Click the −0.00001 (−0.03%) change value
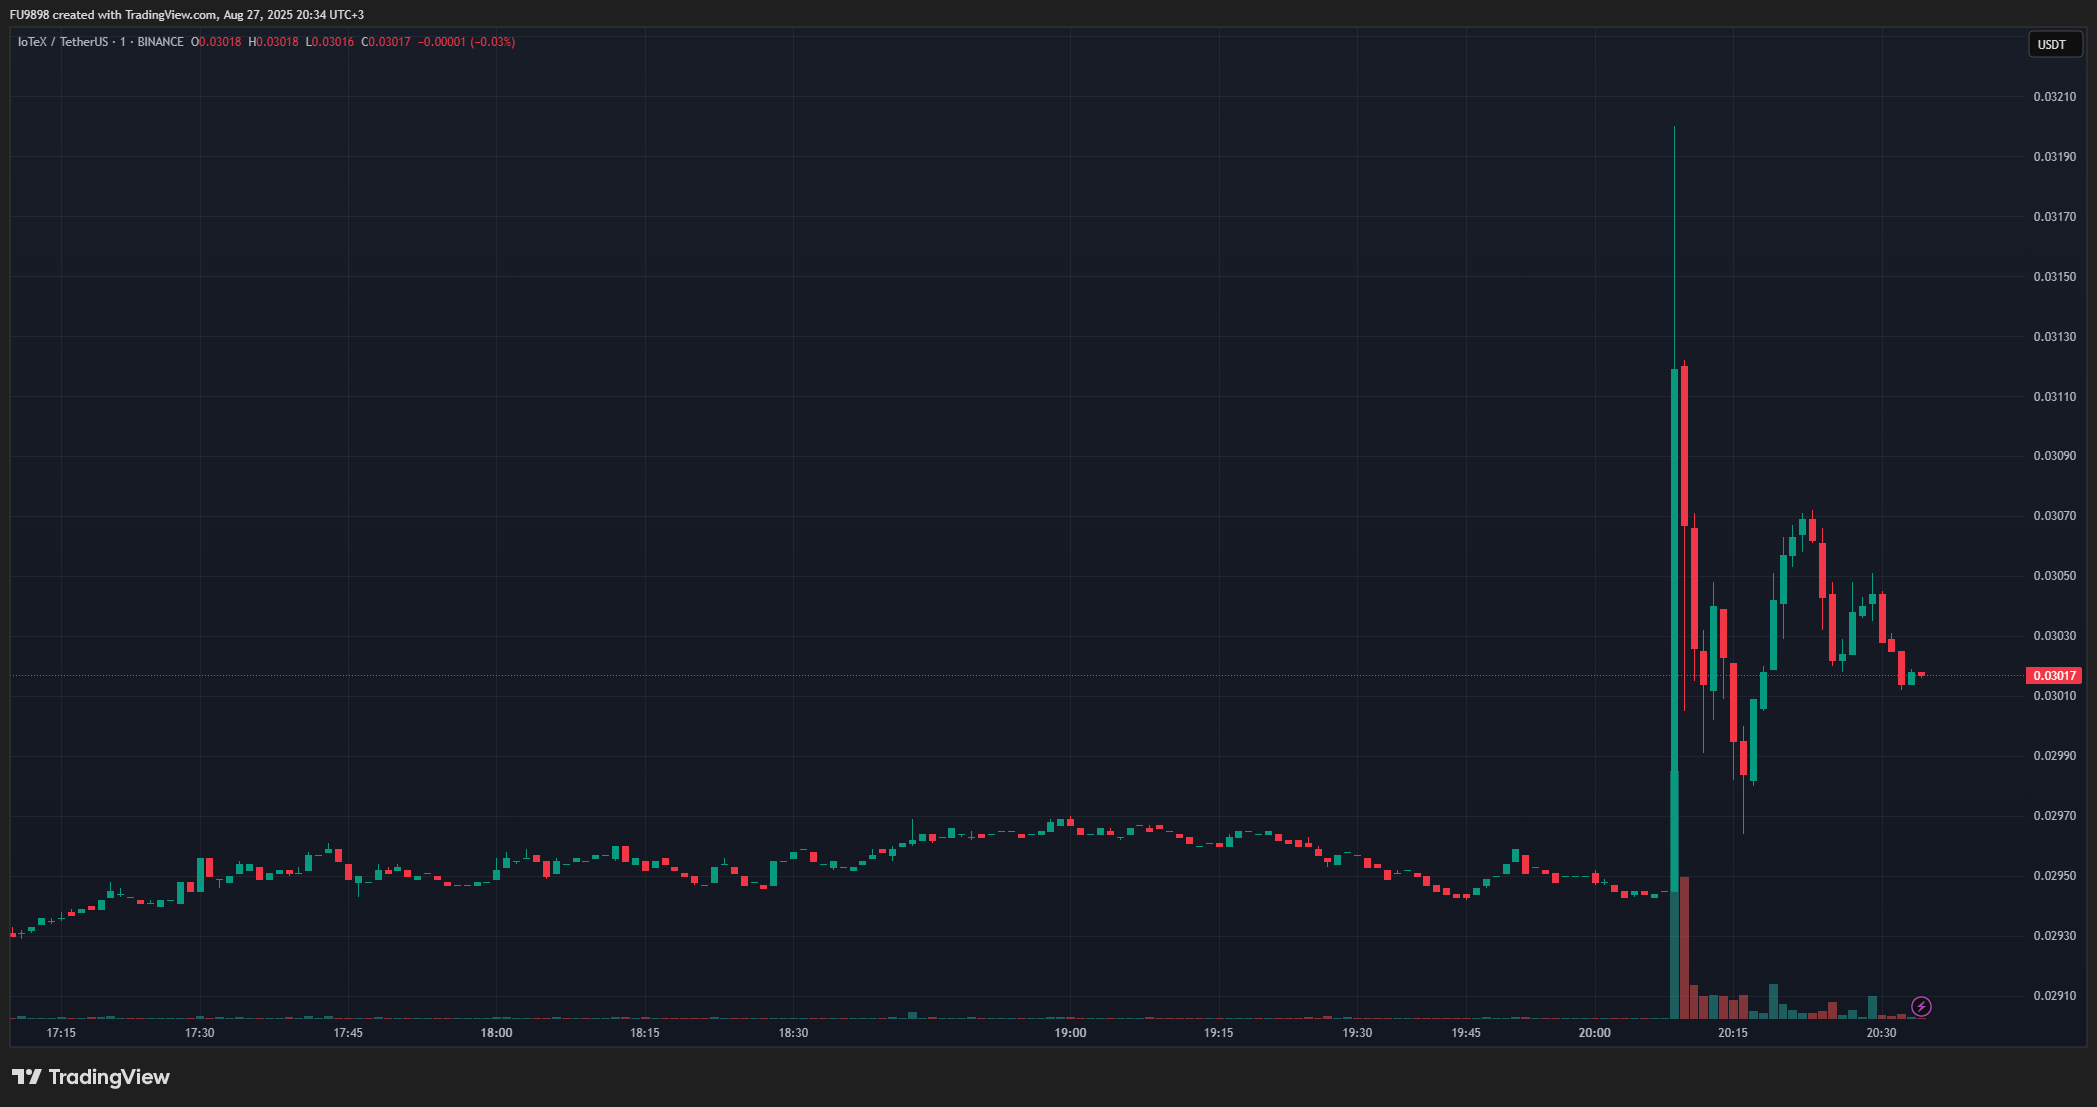Viewport: 2097px width, 1107px height. coord(466,42)
